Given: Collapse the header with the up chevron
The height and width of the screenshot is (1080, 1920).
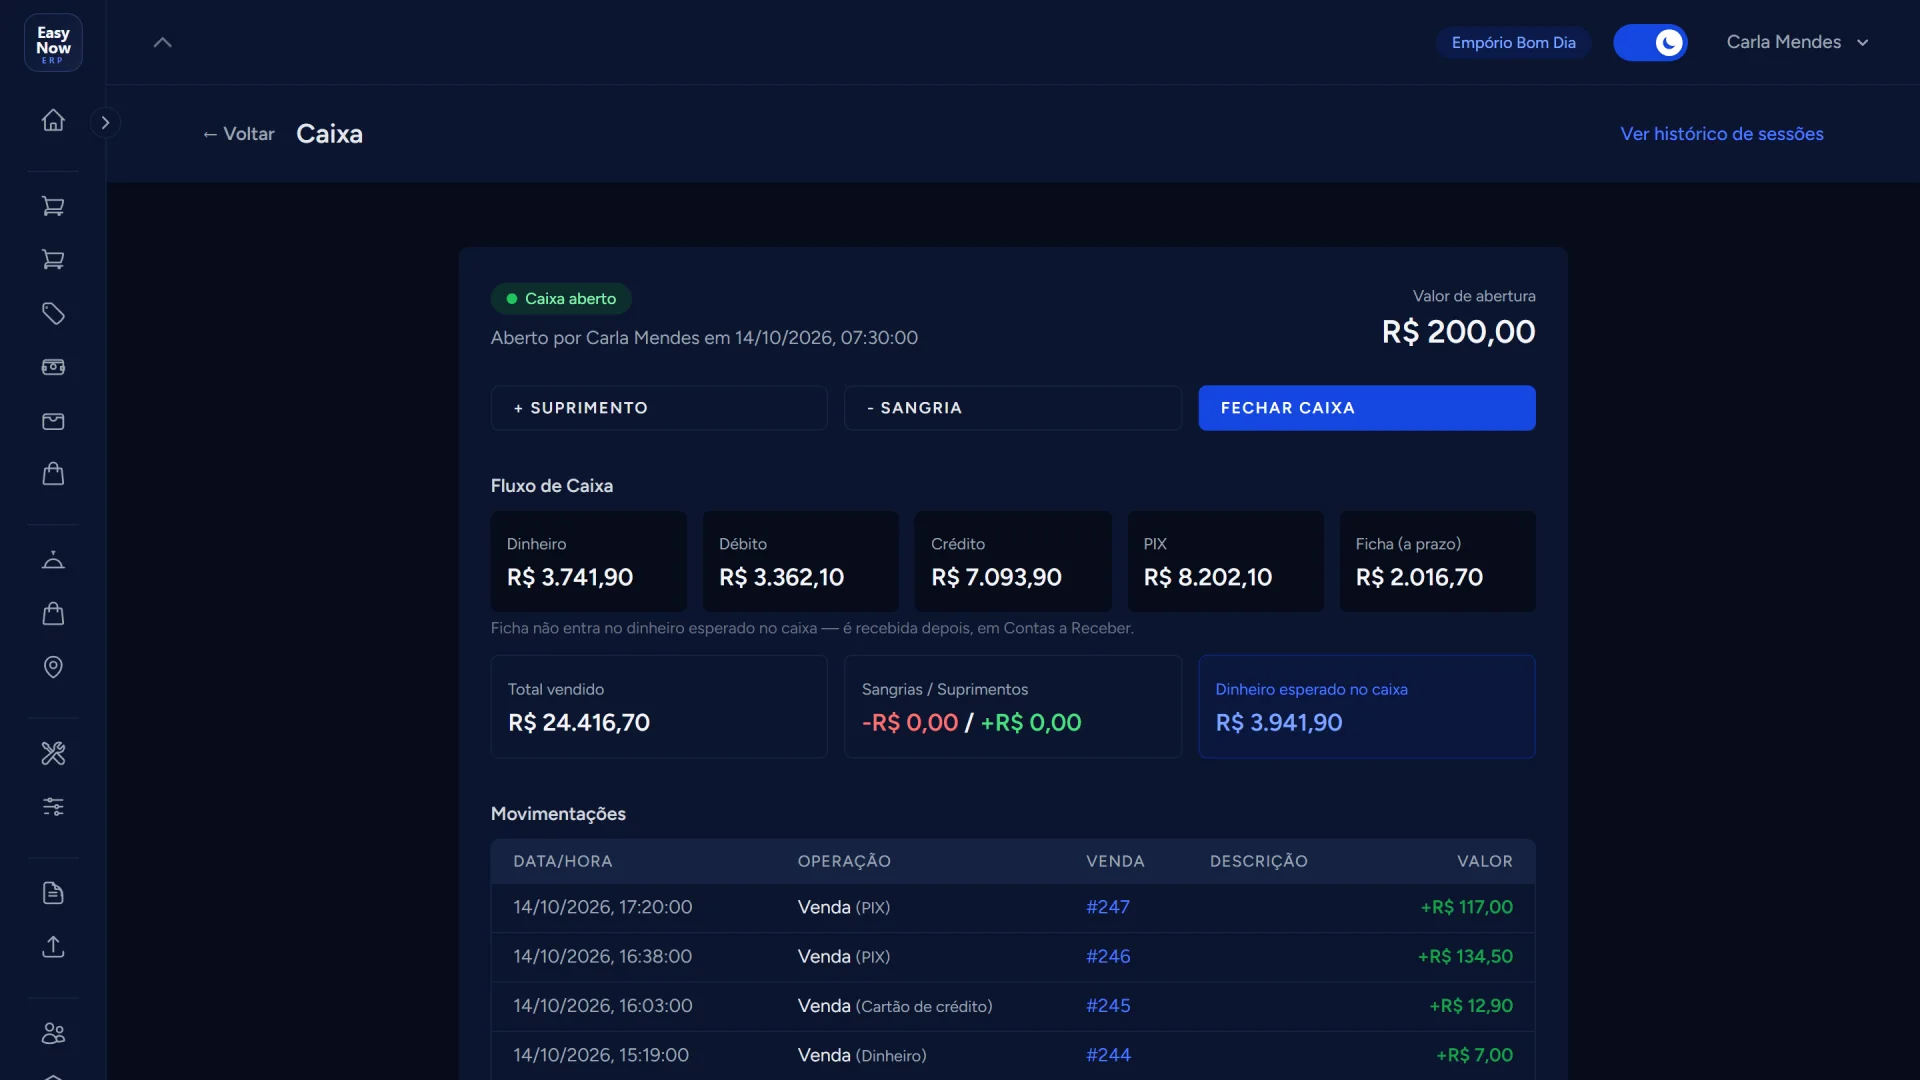Looking at the screenshot, I should (x=162, y=42).
